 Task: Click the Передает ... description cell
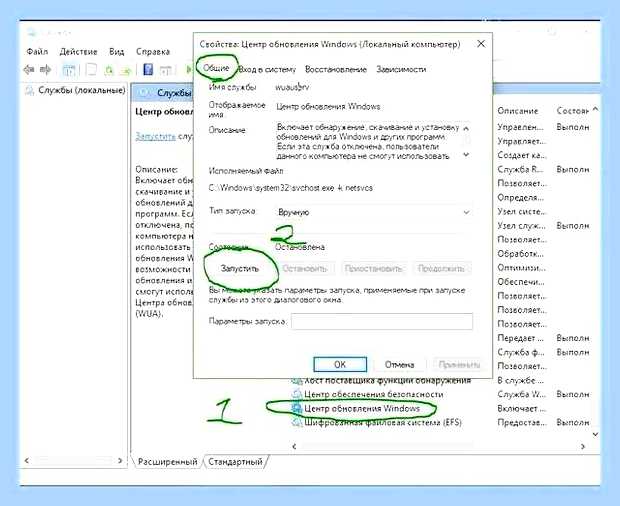click(520, 338)
